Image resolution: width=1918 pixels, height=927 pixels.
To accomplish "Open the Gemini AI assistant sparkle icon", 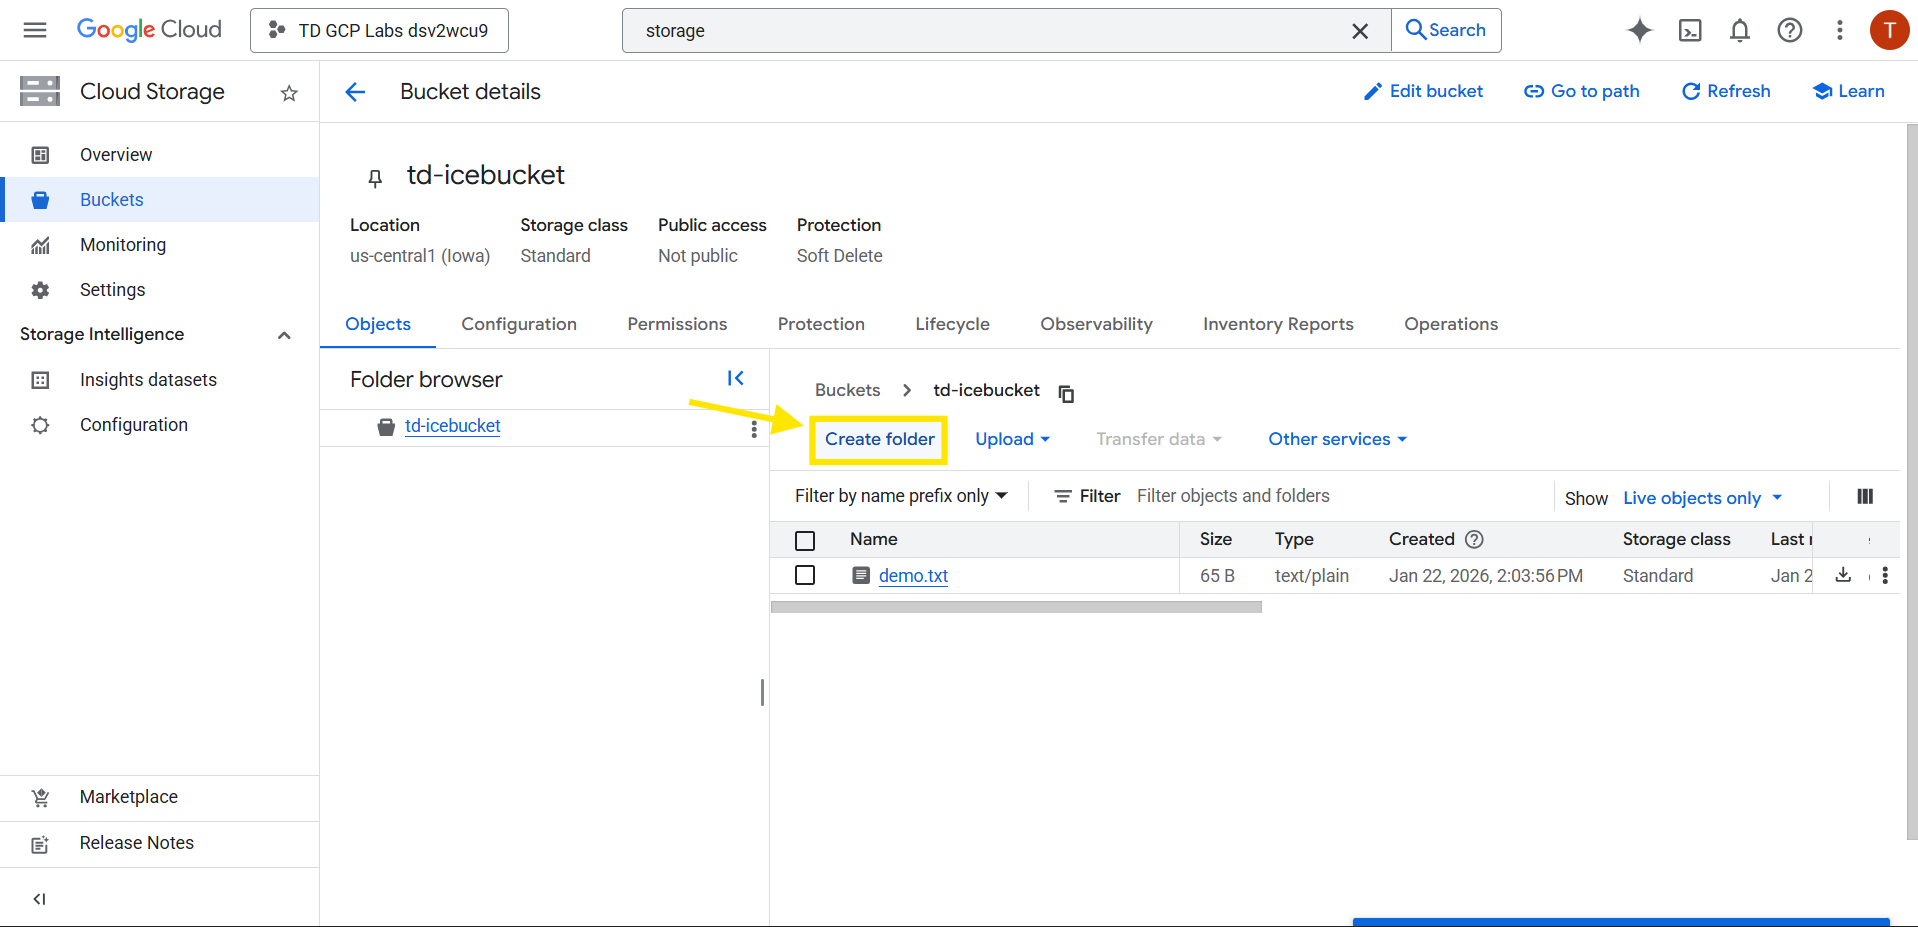I will (1639, 30).
